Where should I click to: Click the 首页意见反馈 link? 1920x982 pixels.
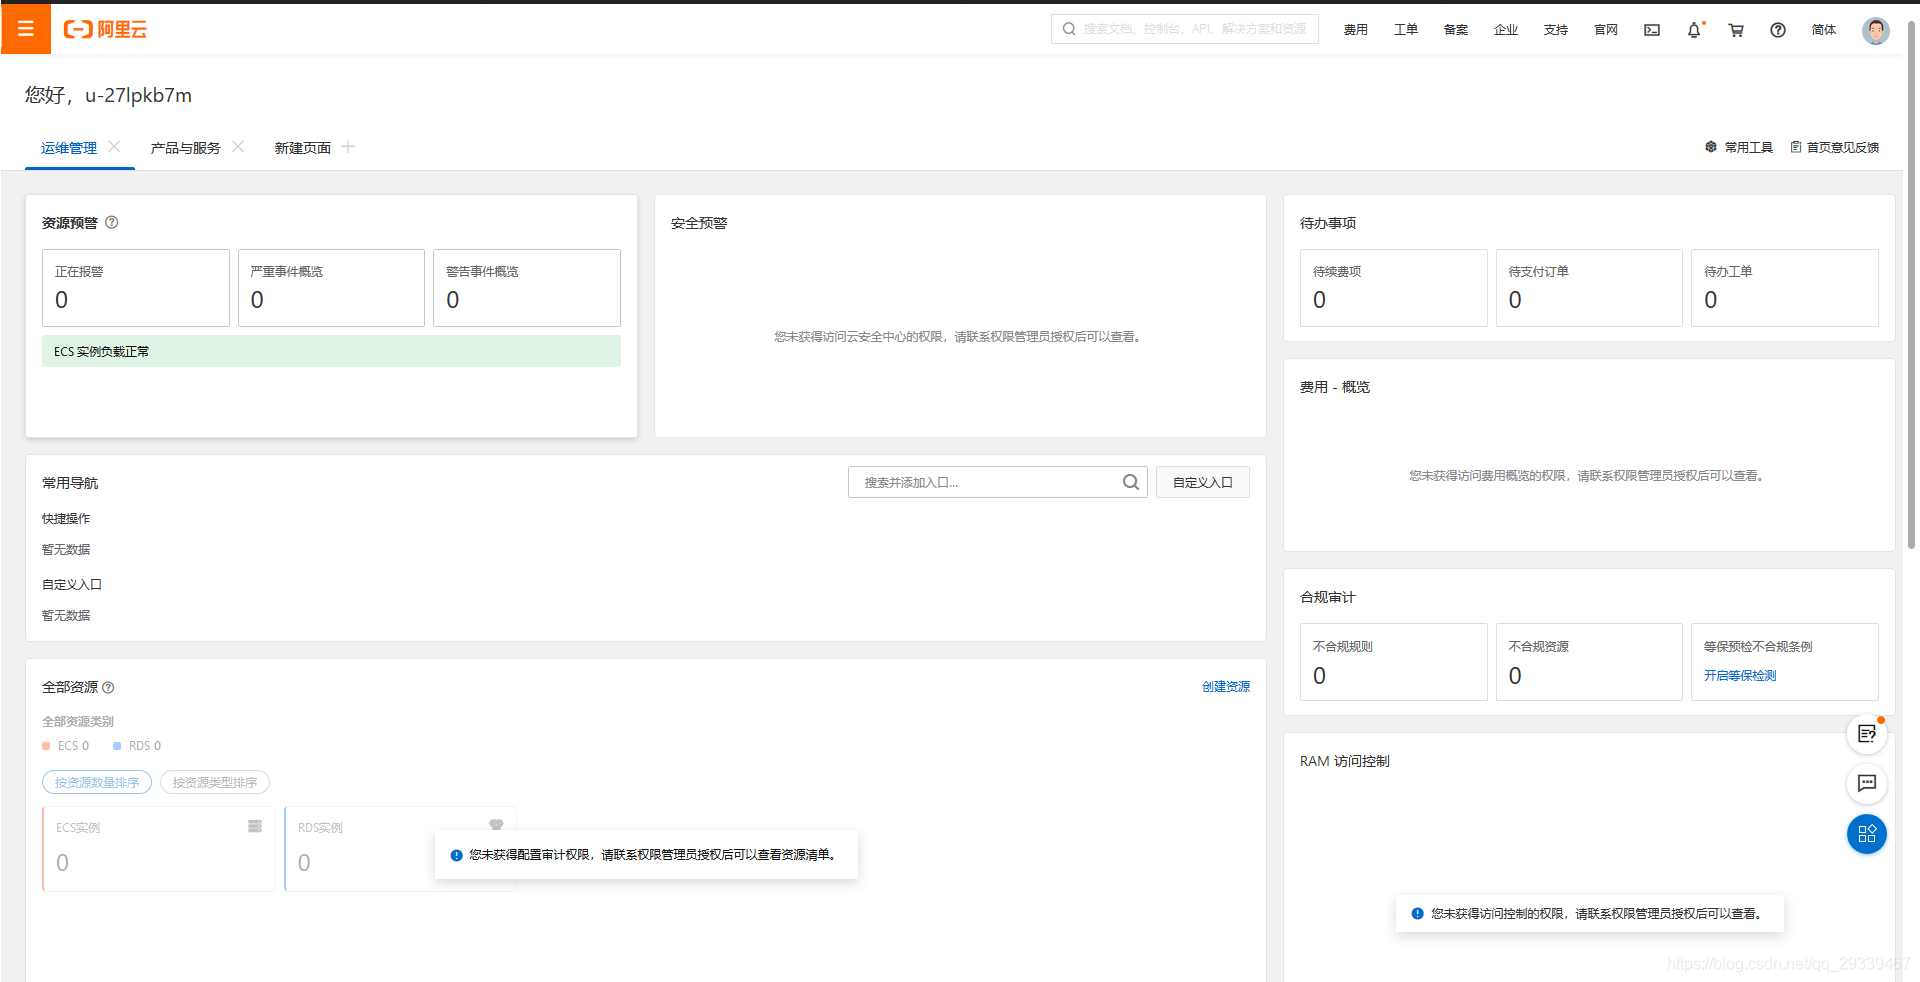tap(1835, 147)
